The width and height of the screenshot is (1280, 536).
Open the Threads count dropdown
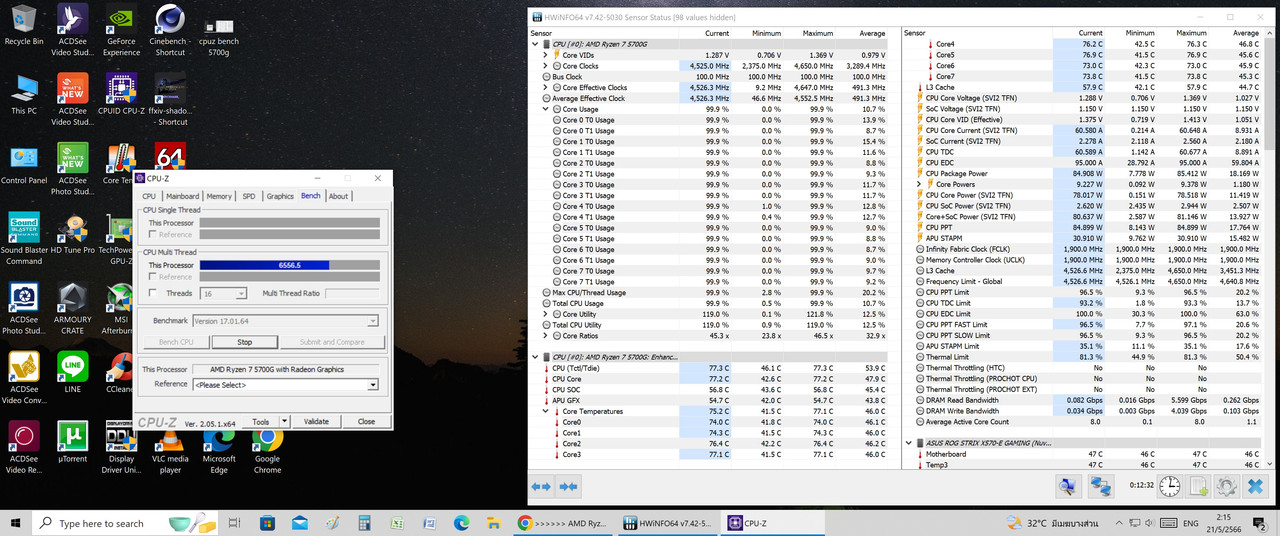tap(225, 293)
